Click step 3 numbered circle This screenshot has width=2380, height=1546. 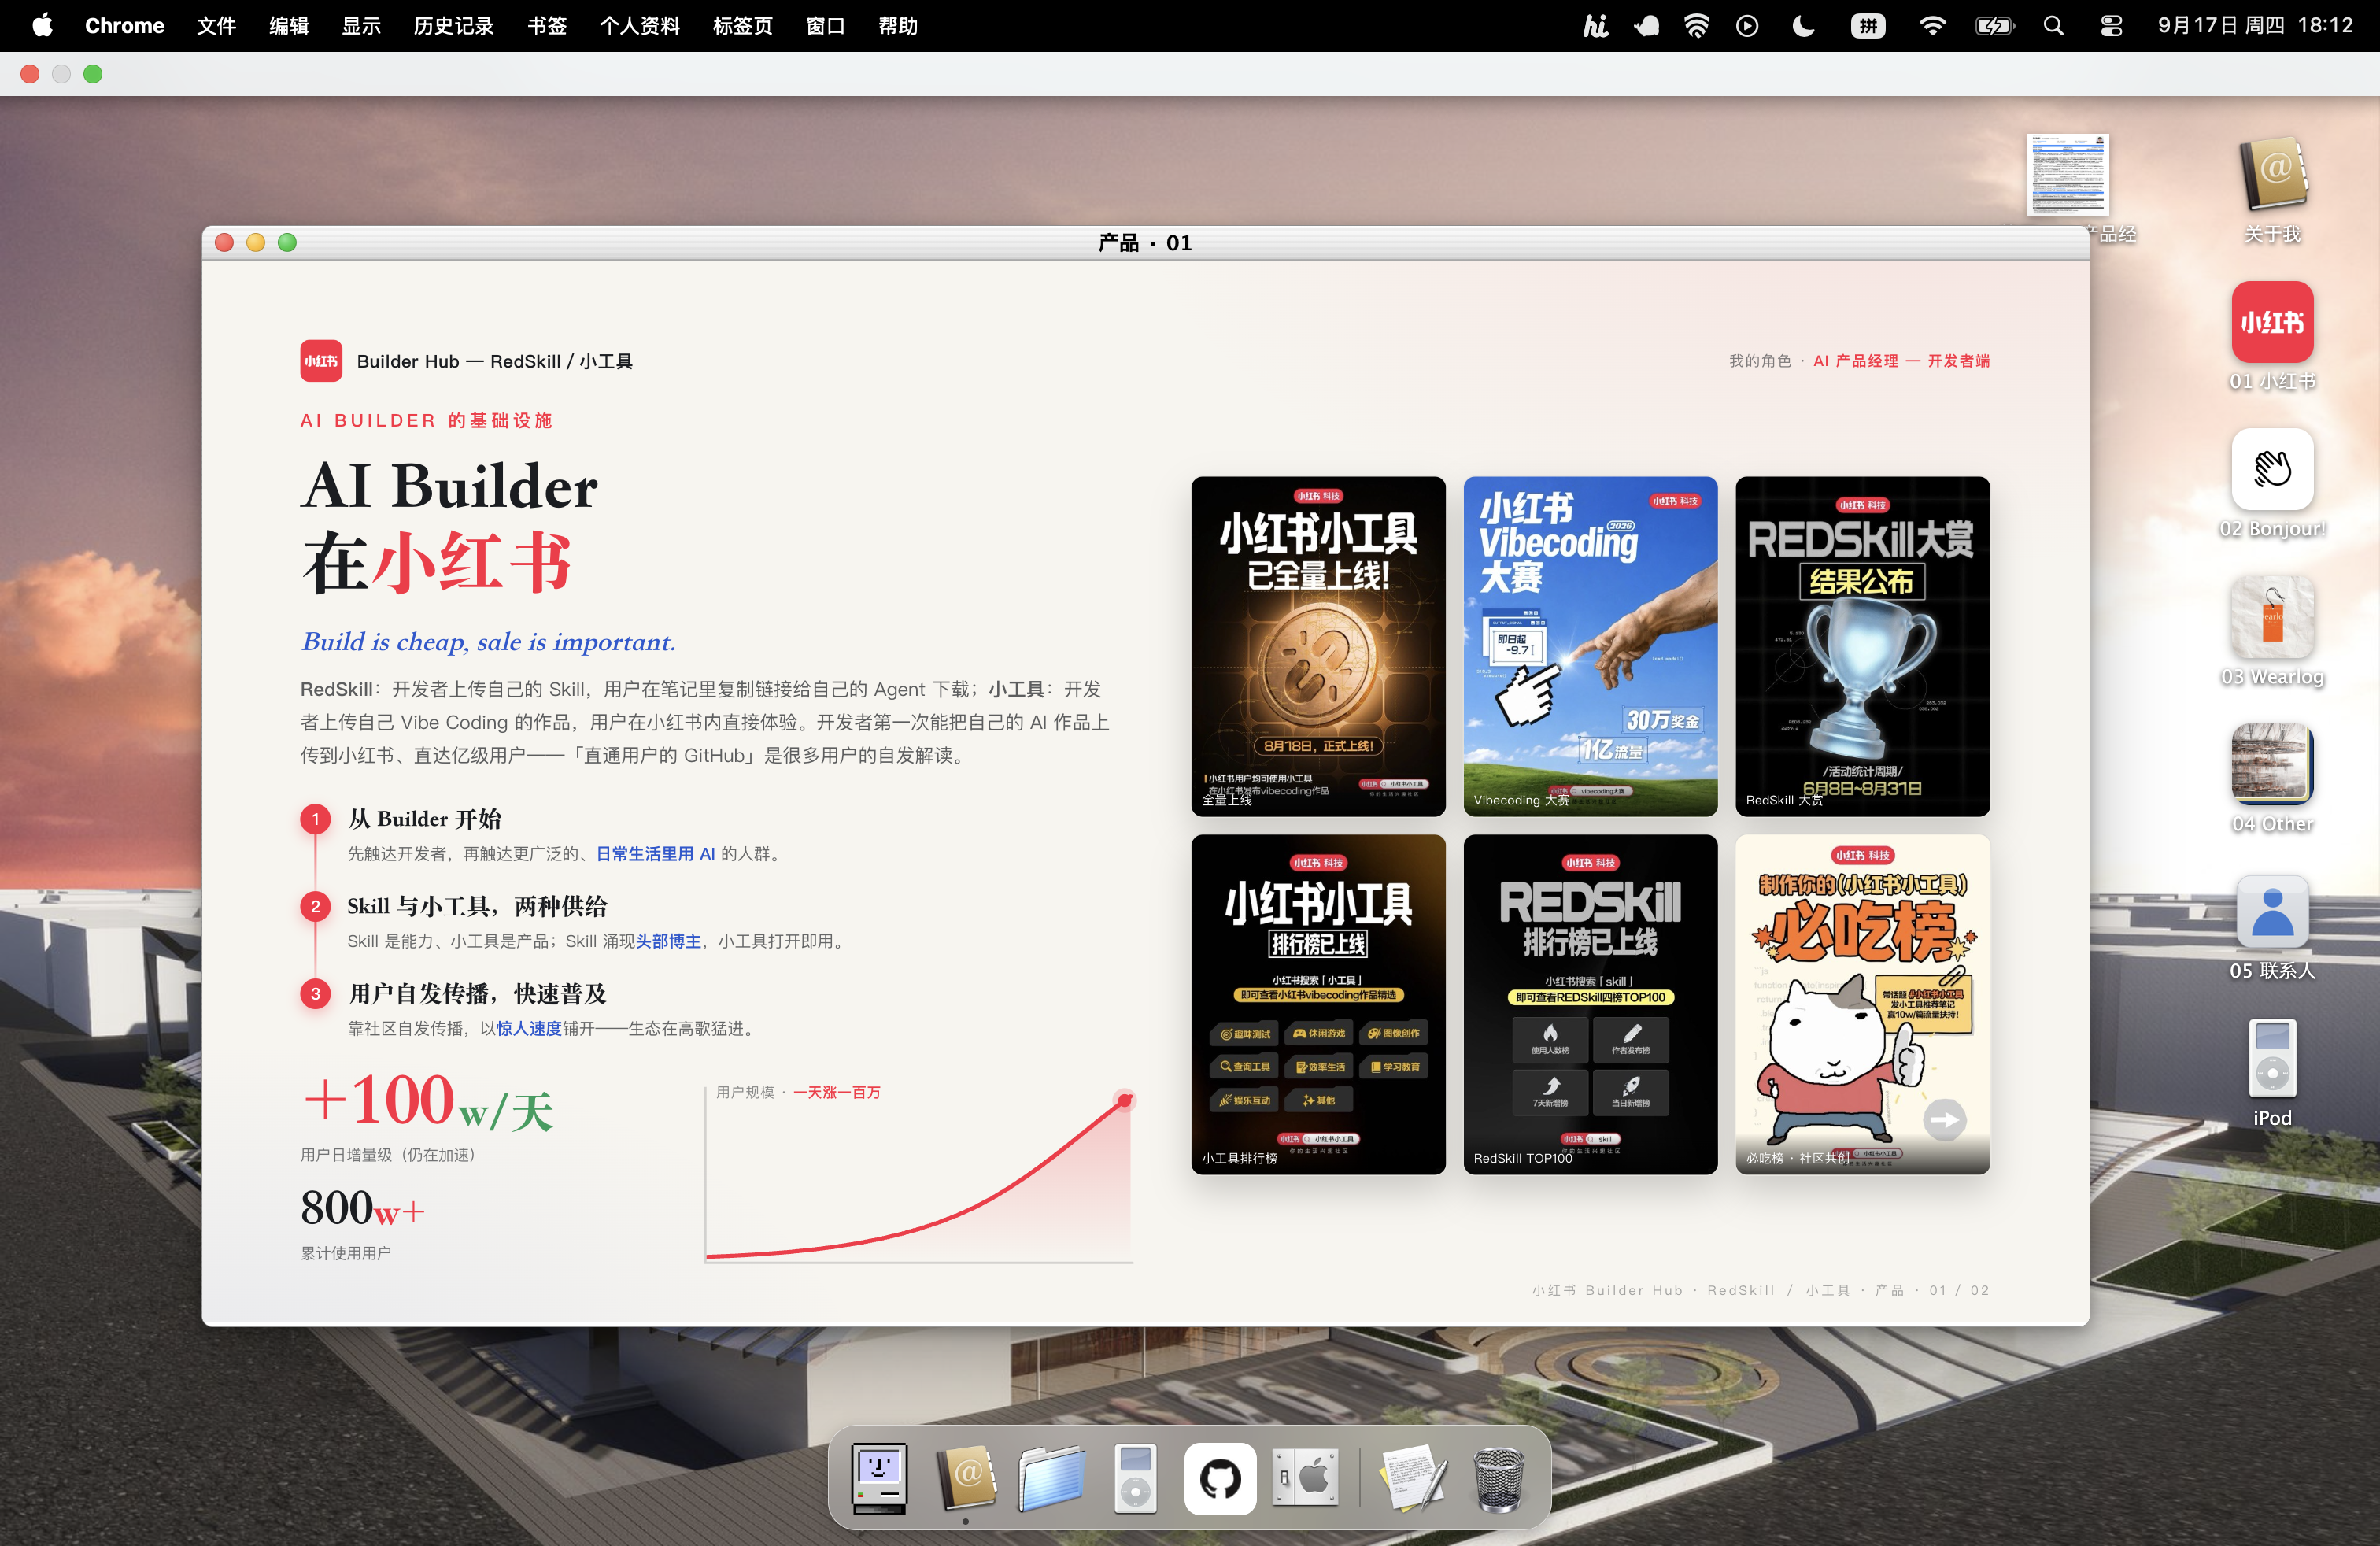pos(315,993)
